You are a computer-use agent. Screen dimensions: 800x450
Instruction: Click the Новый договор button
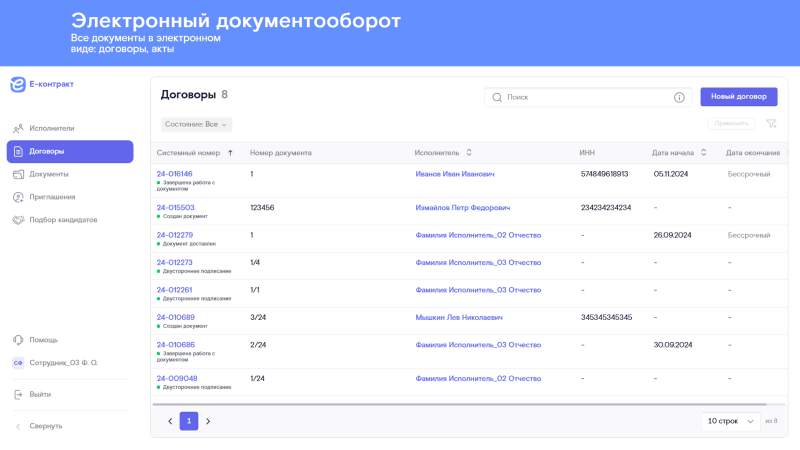pos(739,97)
